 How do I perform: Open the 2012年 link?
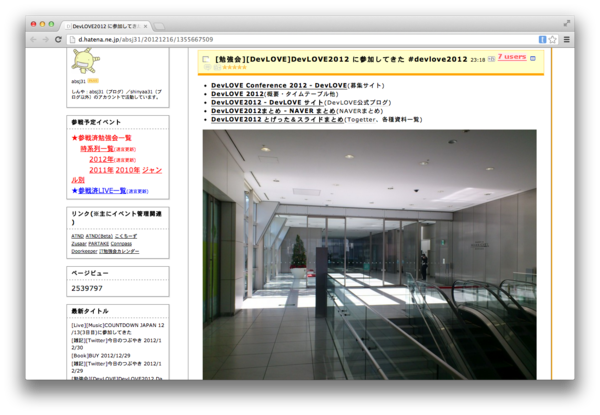coord(101,159)
